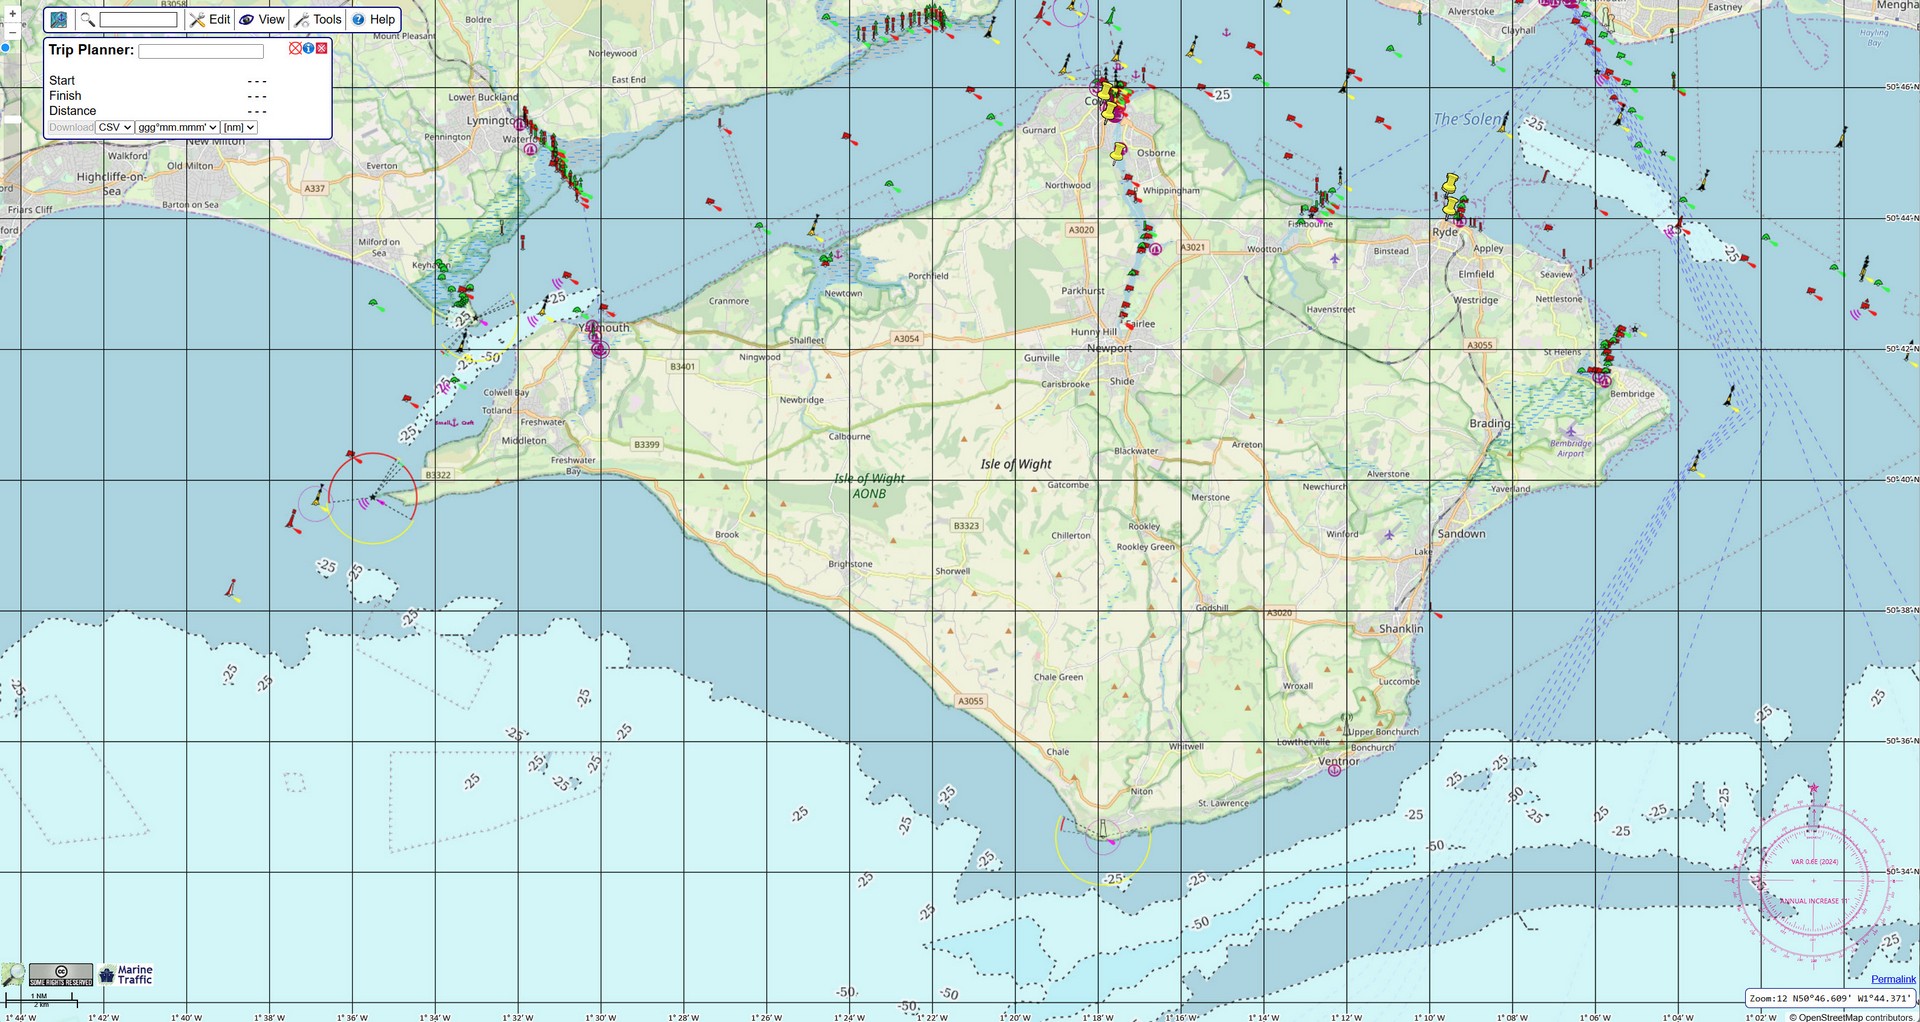
Task: Click the Marine Traffic logo
Action: click(x=126, y=975)
